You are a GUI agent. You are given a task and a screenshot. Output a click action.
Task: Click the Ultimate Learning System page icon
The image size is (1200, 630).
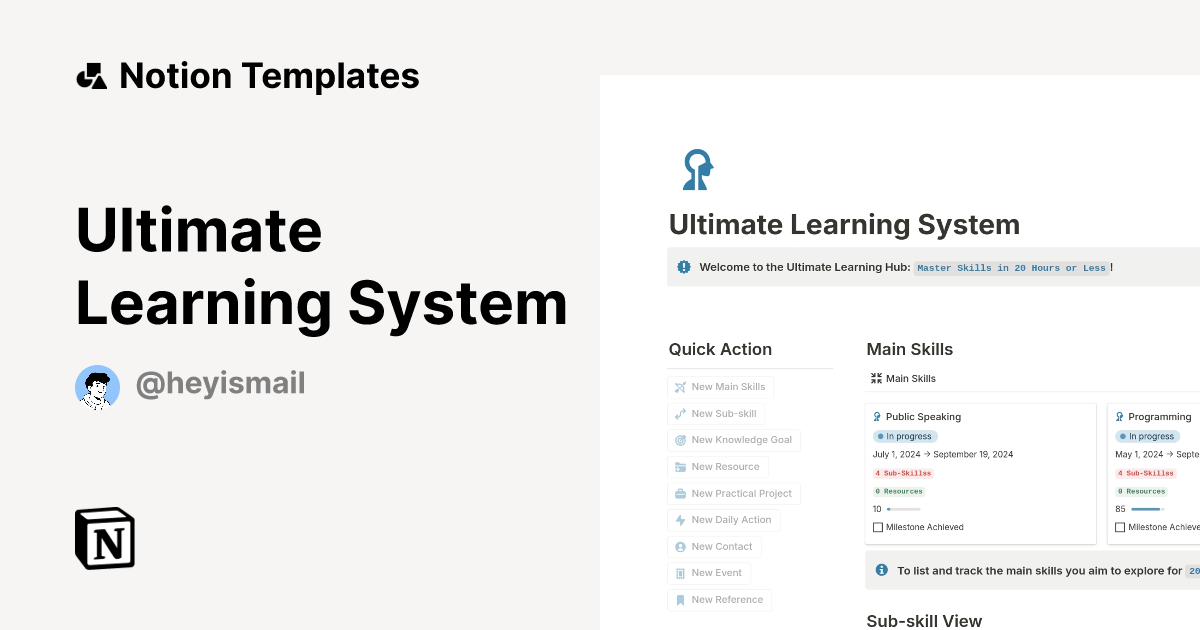(x=697, y=169)
